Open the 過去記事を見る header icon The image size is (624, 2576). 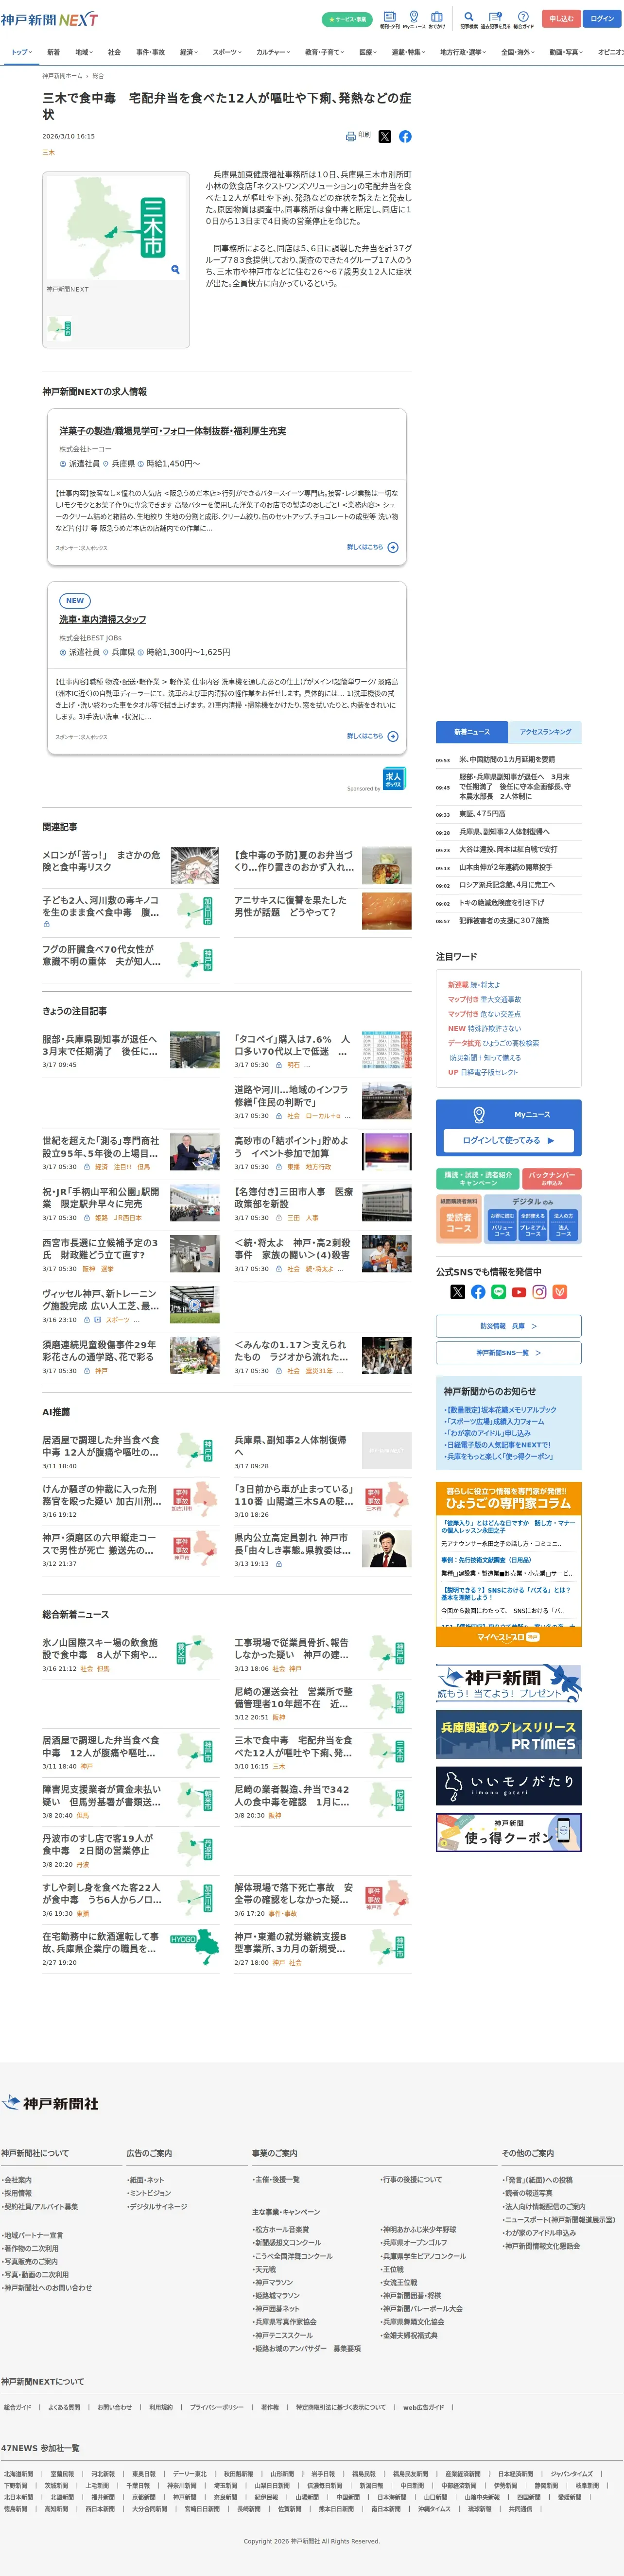point(495,17)
